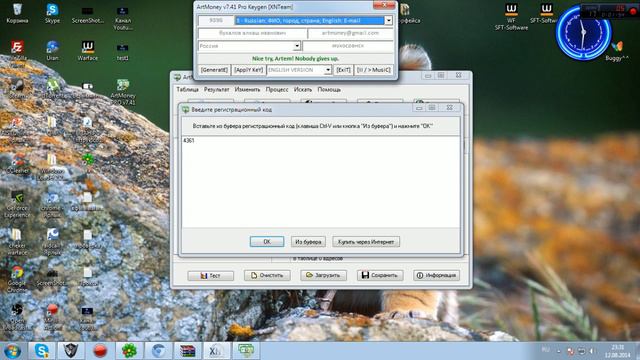Click the Купить через Интернет button
This screenshot has width=640, height=360.
click(x=366, y=242)
